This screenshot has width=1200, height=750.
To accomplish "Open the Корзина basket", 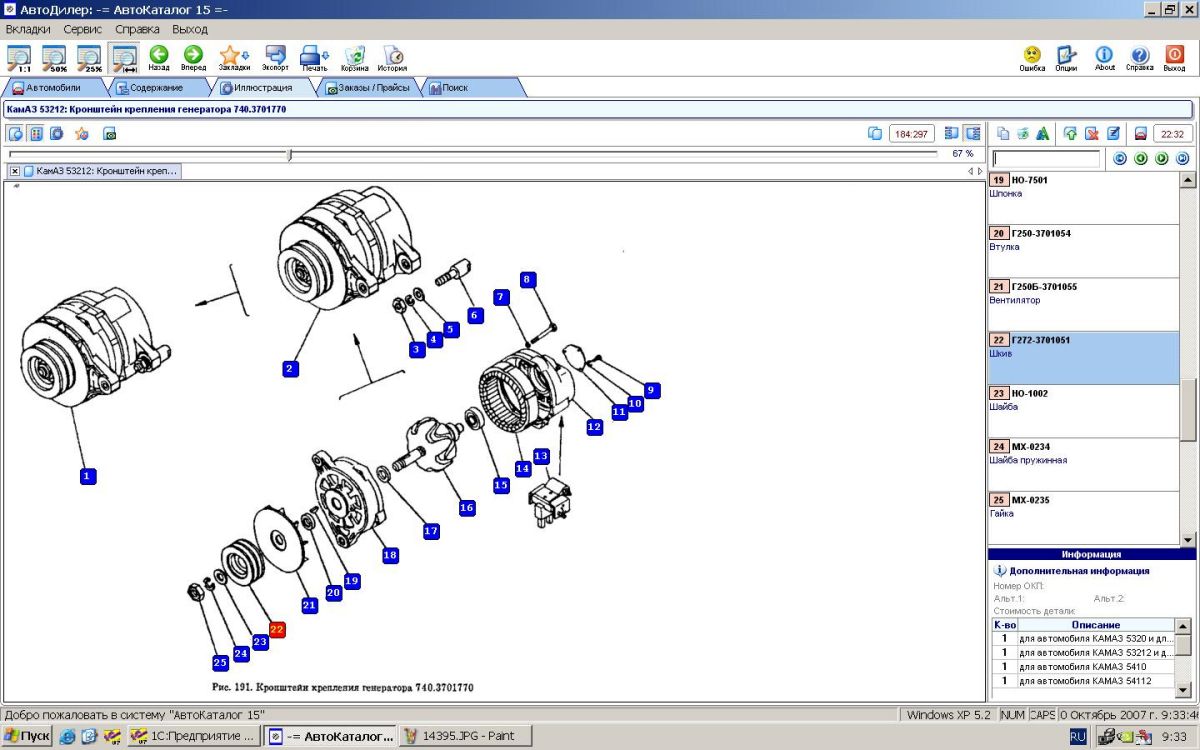I will point(354,59).
